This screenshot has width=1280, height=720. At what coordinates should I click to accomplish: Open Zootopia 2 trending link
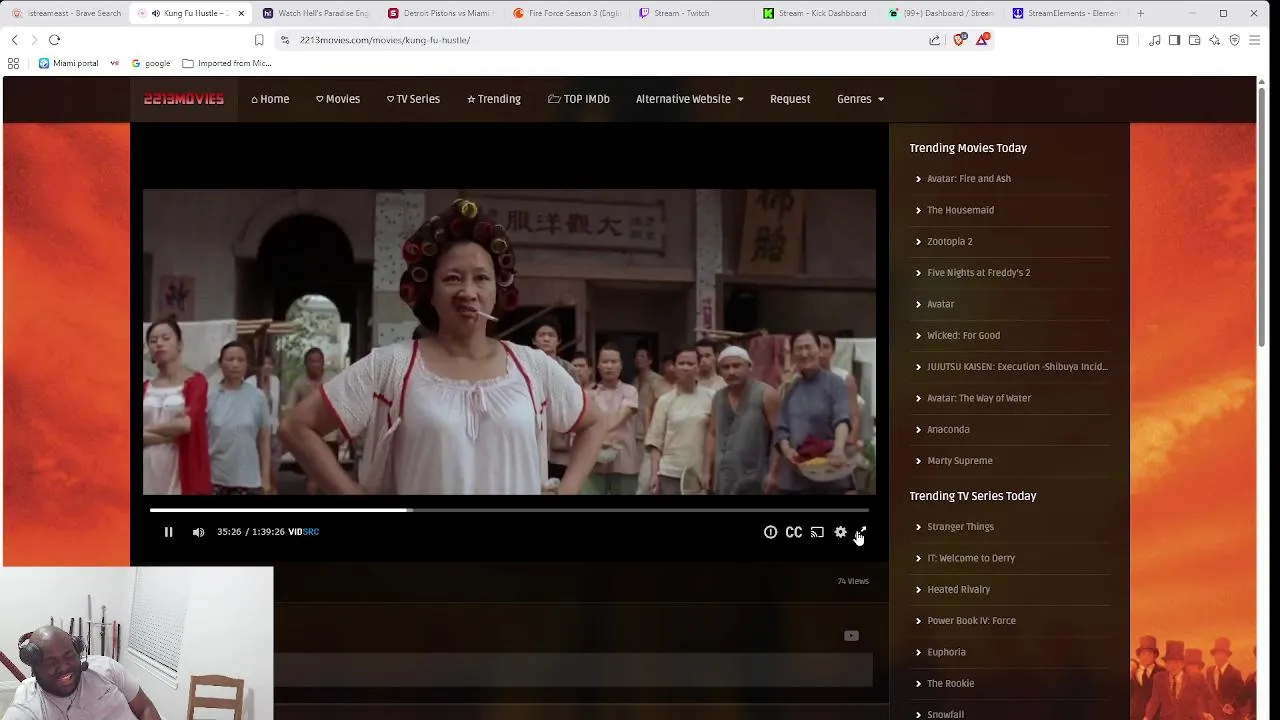point(949,241)
